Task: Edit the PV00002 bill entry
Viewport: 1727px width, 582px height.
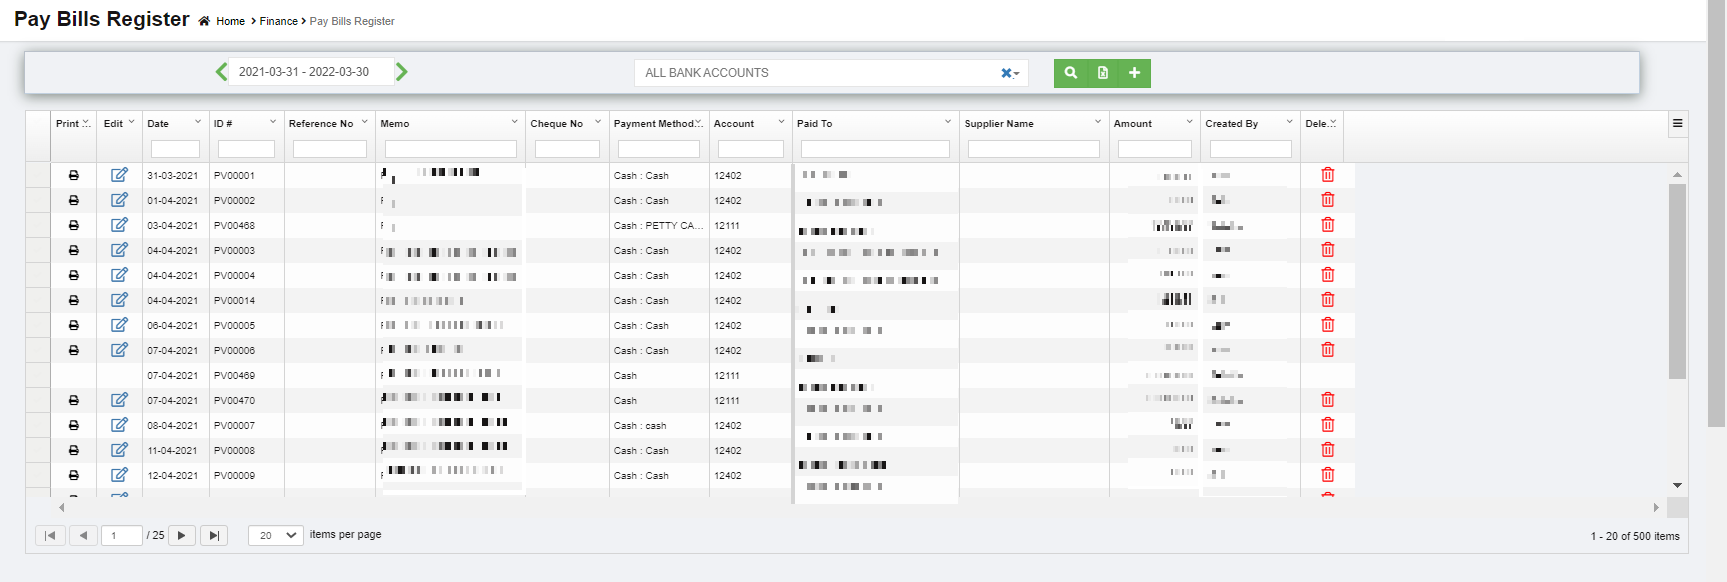Action: [119, 200]
